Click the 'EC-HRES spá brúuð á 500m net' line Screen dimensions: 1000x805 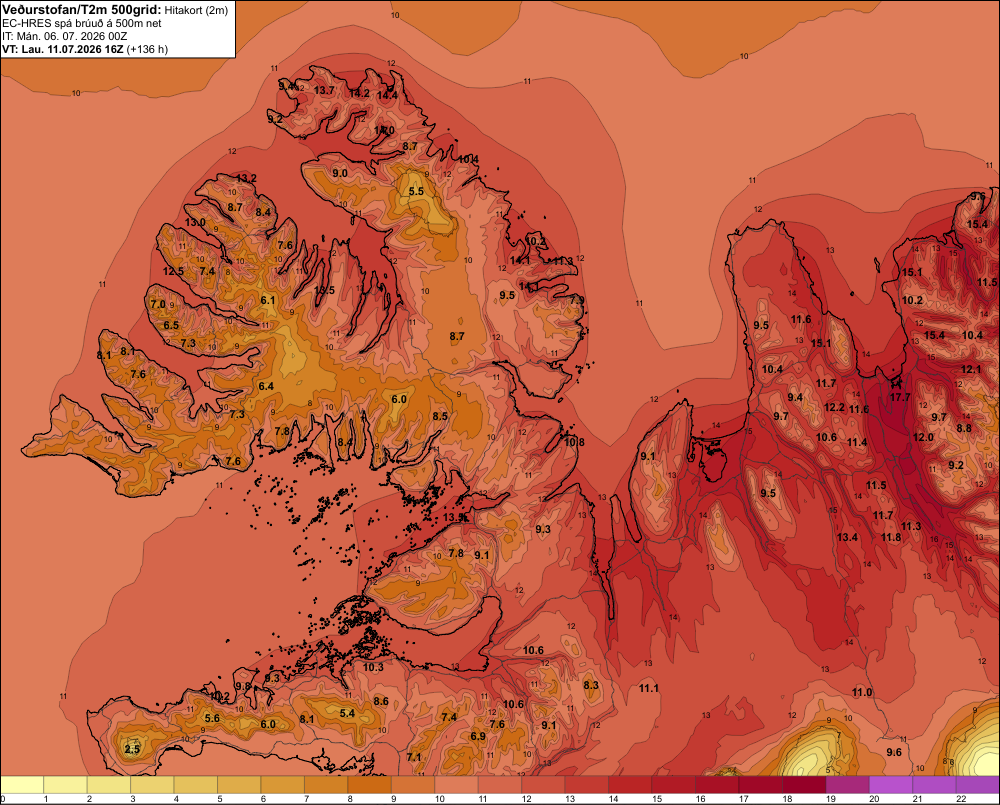point(82,23)
